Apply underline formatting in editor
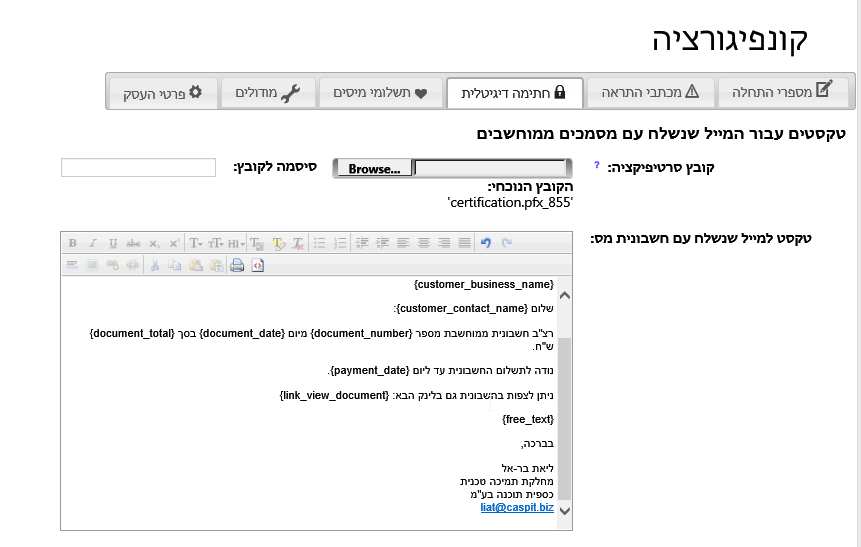861x547 pixels. click(x=113, y=243)
